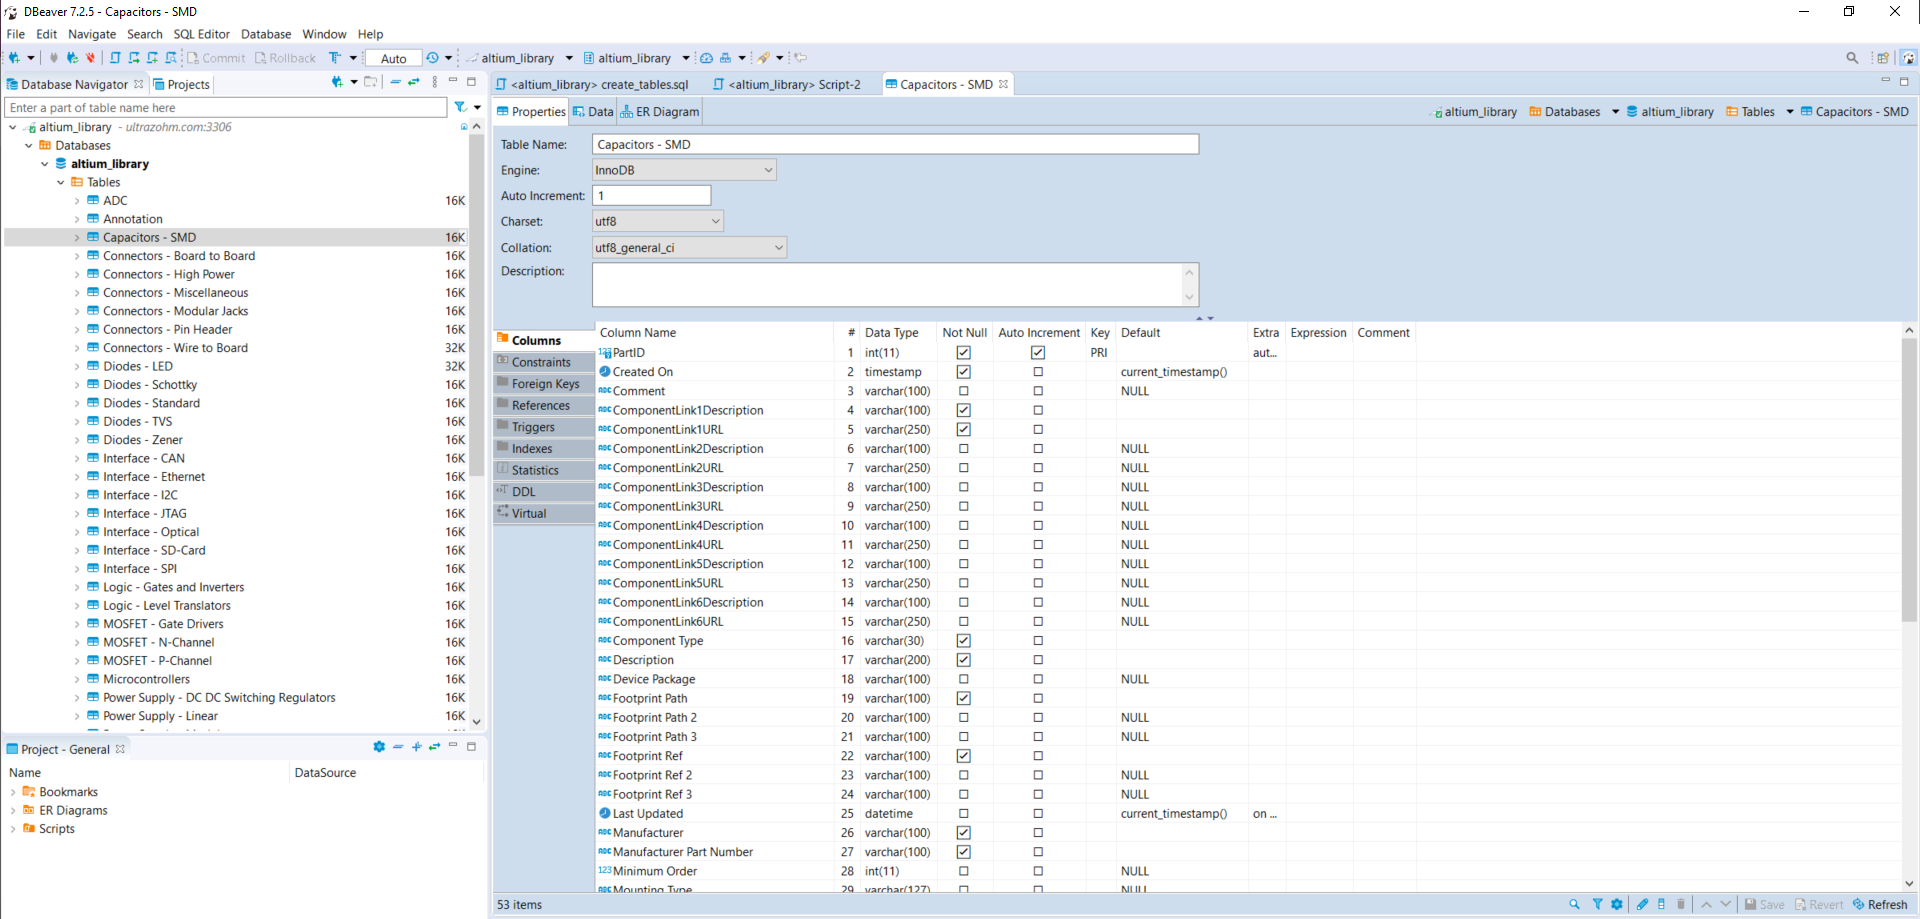The height and width of the screenshot is (919, 1920).
Task: Switch to the ER Diagram tab
Action: point(660,112)
